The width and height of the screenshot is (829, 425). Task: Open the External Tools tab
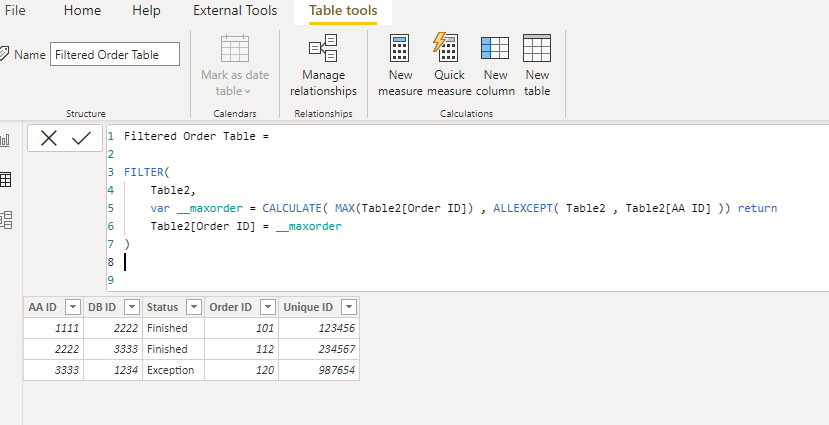tap(235, 11)
